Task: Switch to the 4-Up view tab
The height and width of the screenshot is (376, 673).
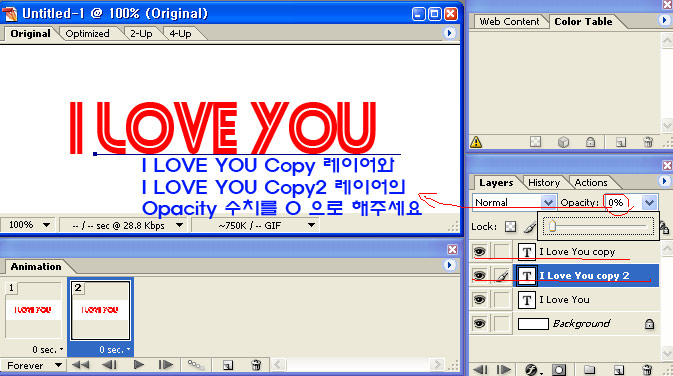Action: point(180,33)
